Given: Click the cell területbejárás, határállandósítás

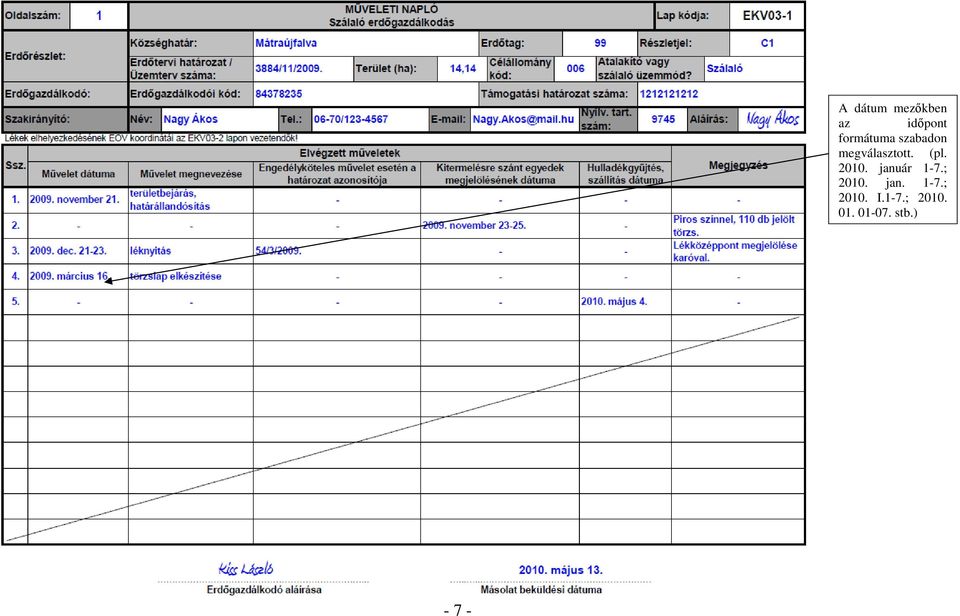Looking at the screenshot, I should tap(190, 200).
